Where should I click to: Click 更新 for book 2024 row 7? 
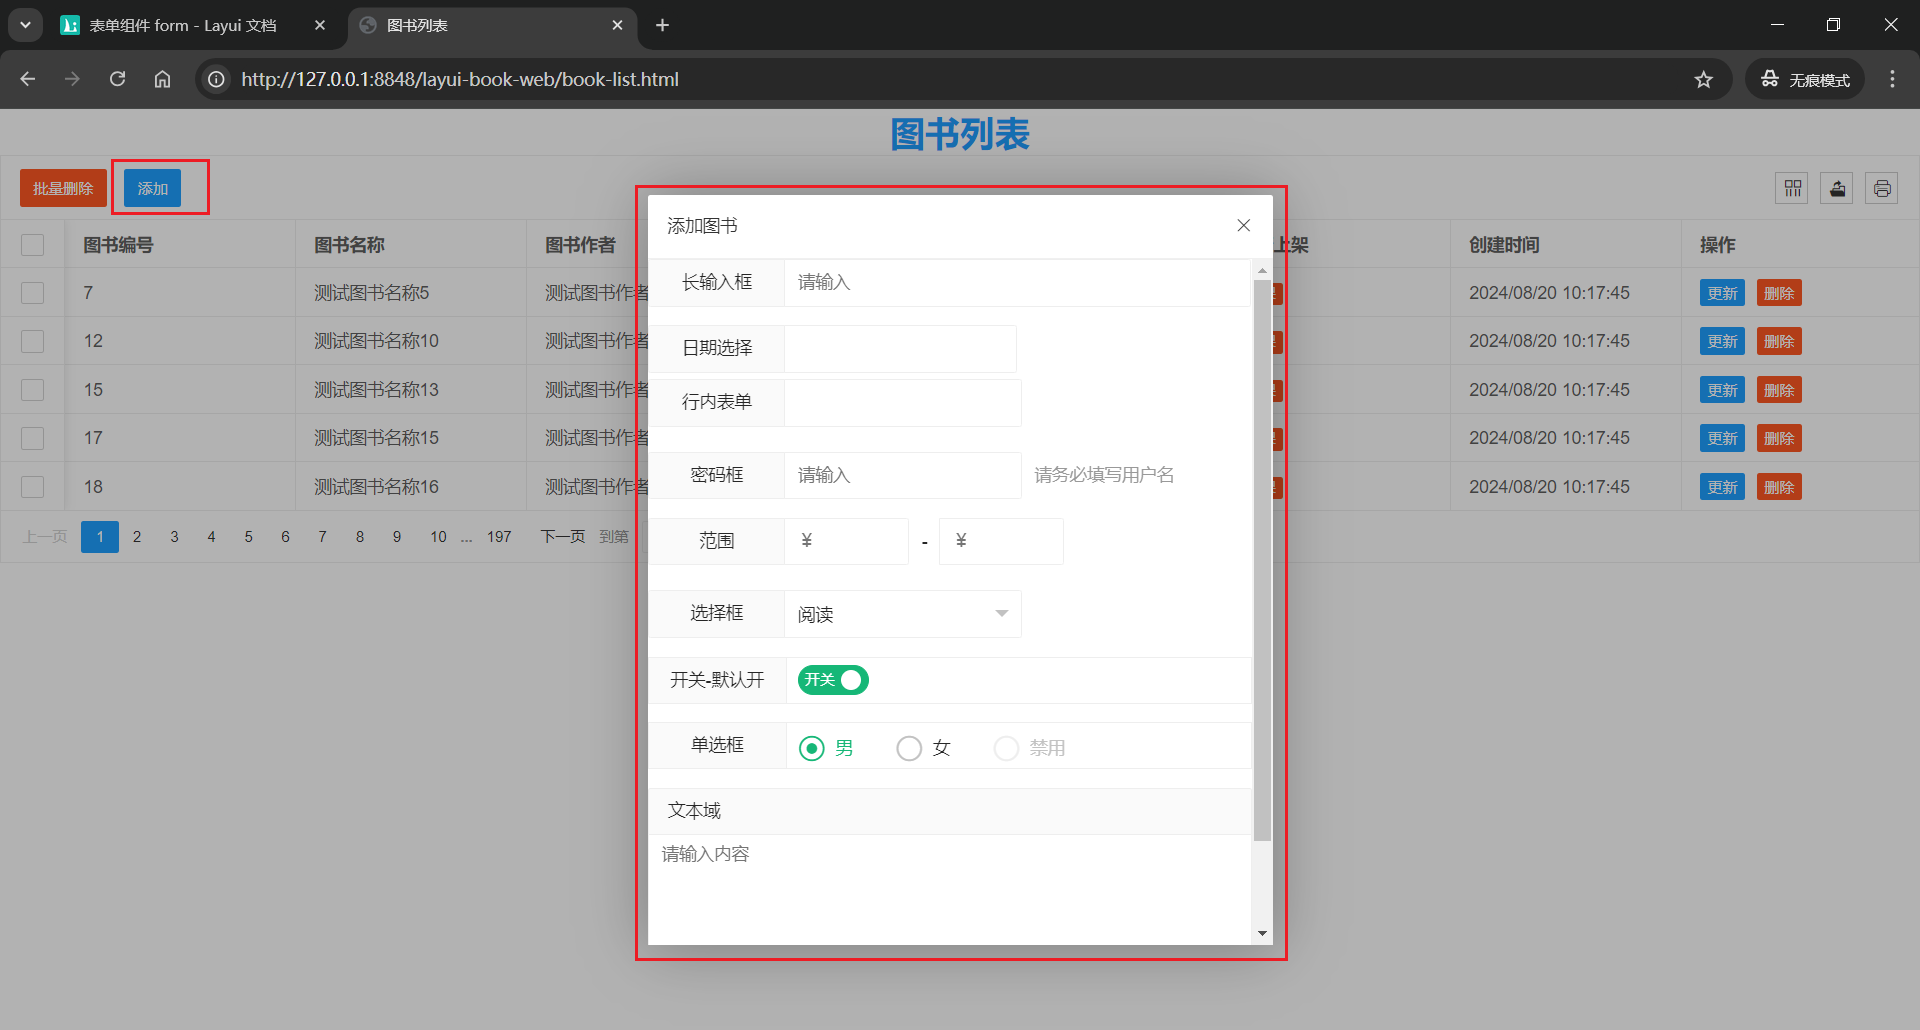(x=1722, y=293)
